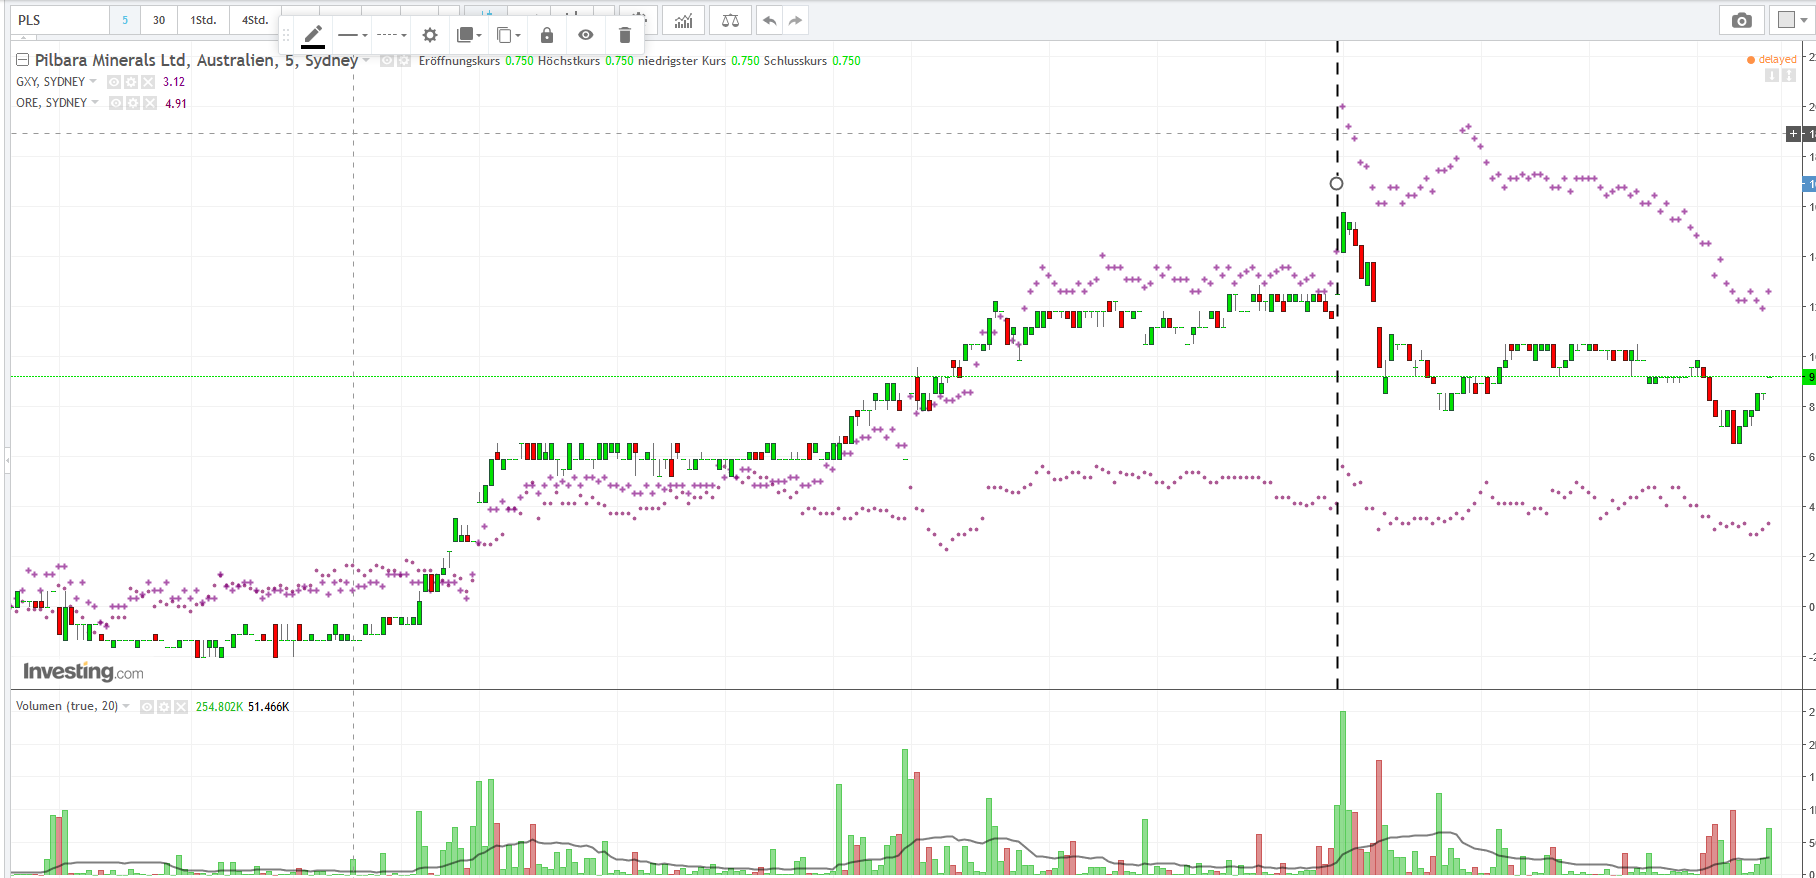
Task: Redo the last chart action
Action: click(x=795, y=20)
